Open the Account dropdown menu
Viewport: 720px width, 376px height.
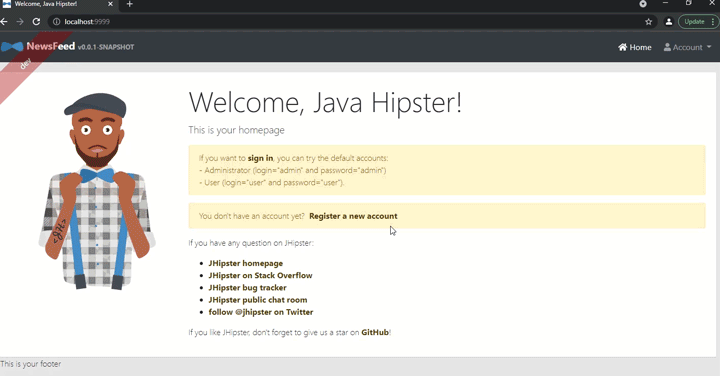[687, 47]
